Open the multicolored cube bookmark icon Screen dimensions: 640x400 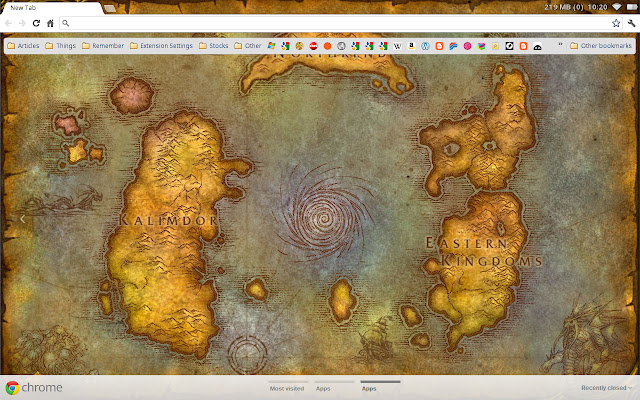point(481,46)
